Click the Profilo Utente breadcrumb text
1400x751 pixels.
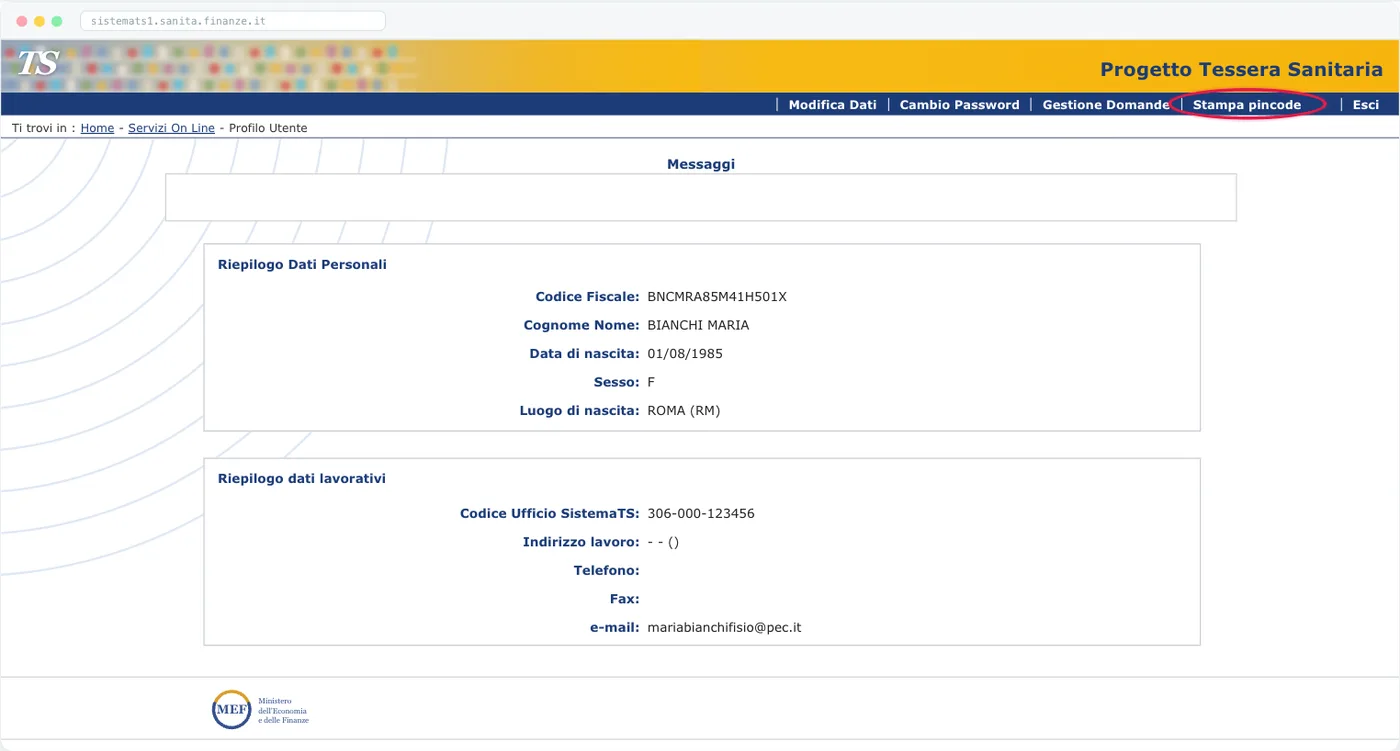[x=268, y=128]
